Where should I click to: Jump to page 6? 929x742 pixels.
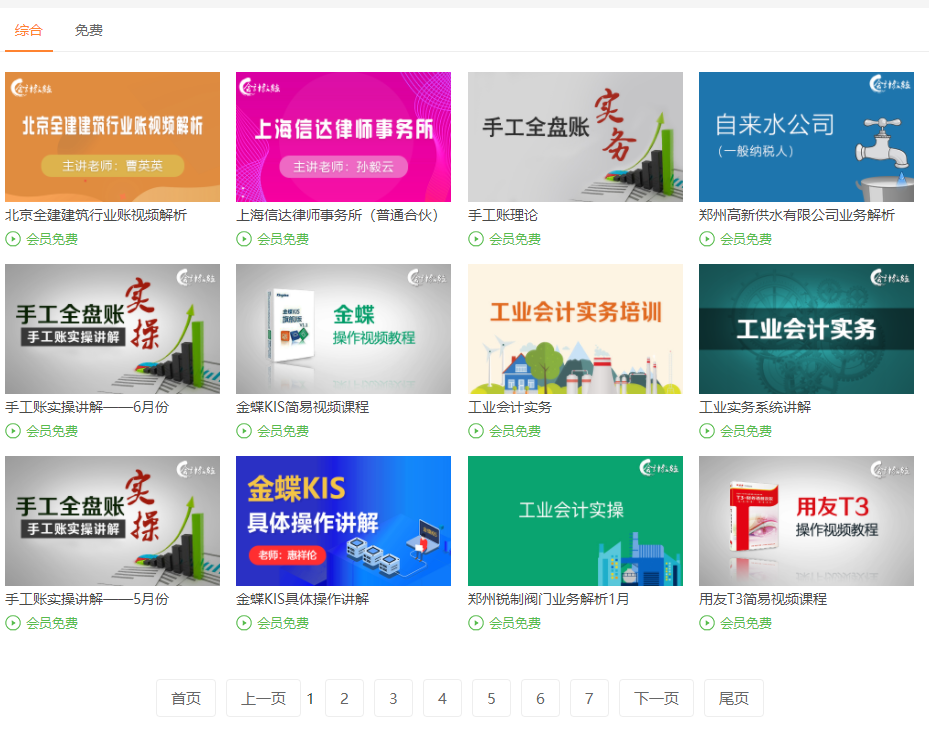click(x=540, y=698)
